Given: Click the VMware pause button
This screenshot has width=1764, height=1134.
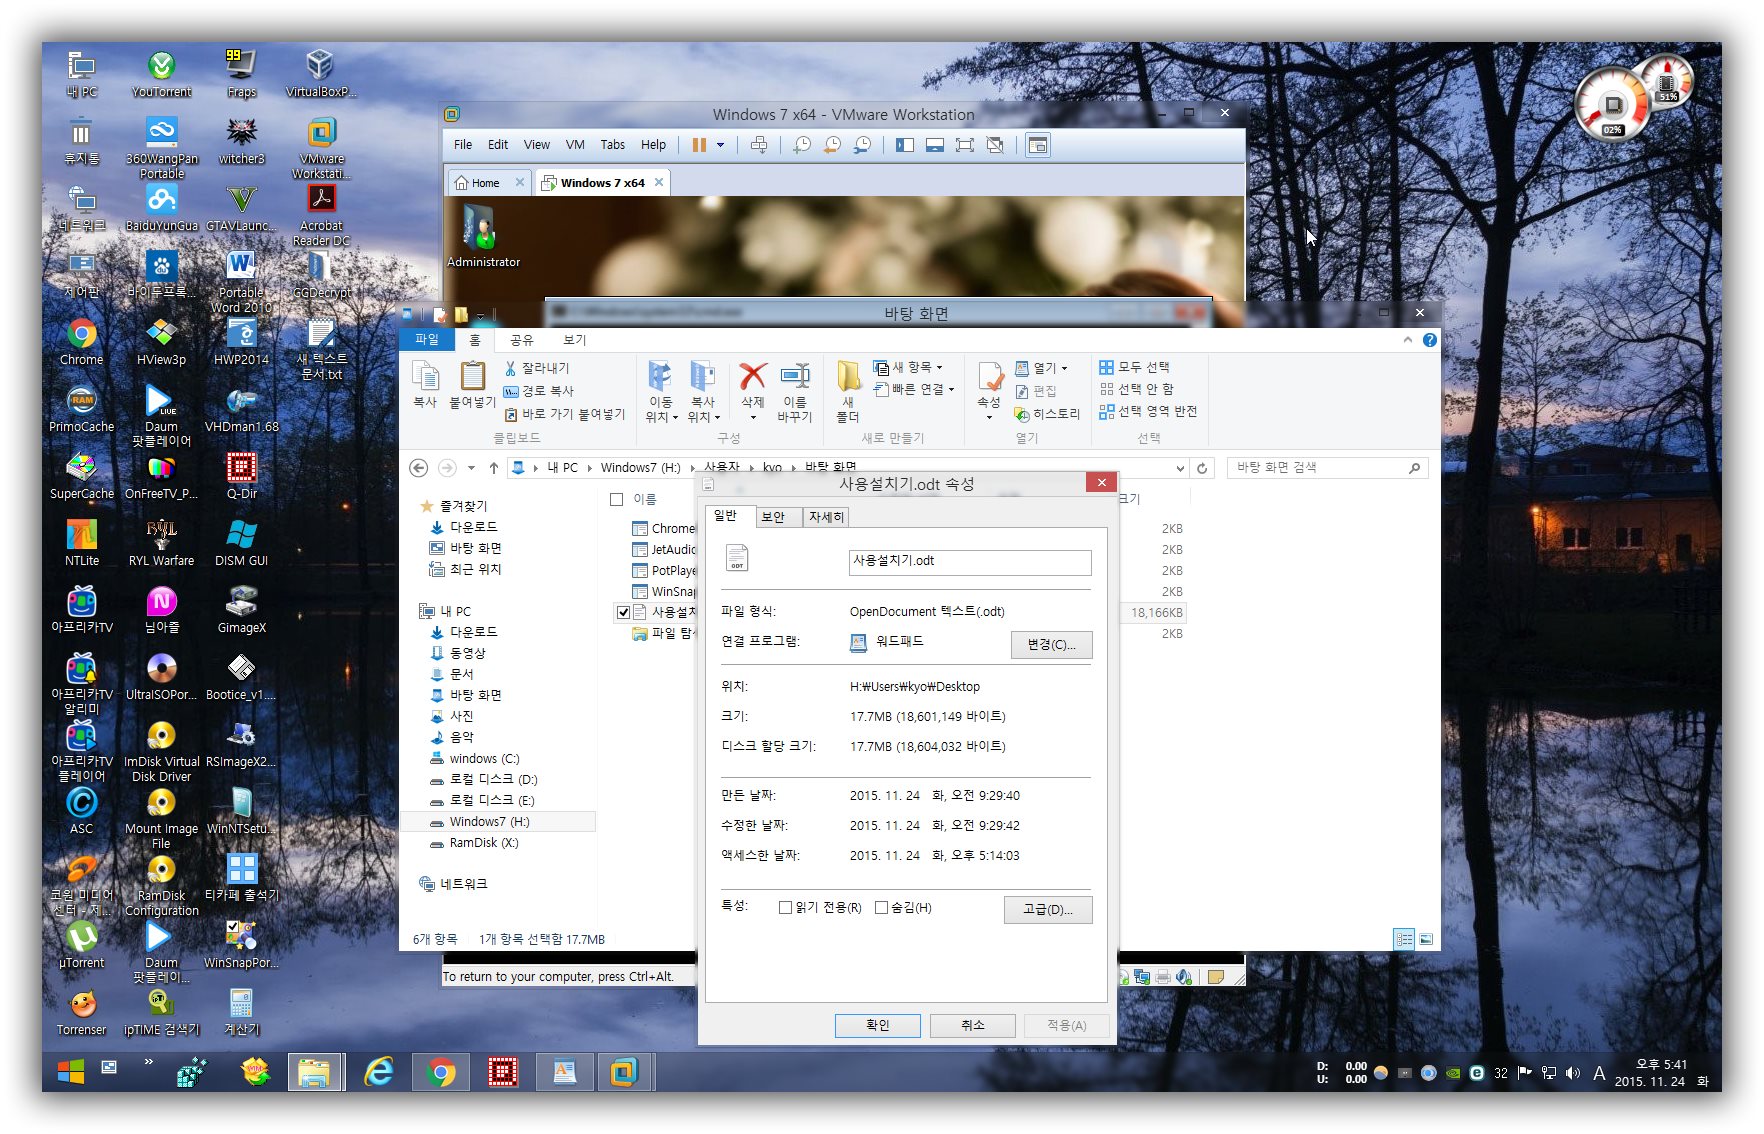Looking at the screenshot, I should pos(699,145).
